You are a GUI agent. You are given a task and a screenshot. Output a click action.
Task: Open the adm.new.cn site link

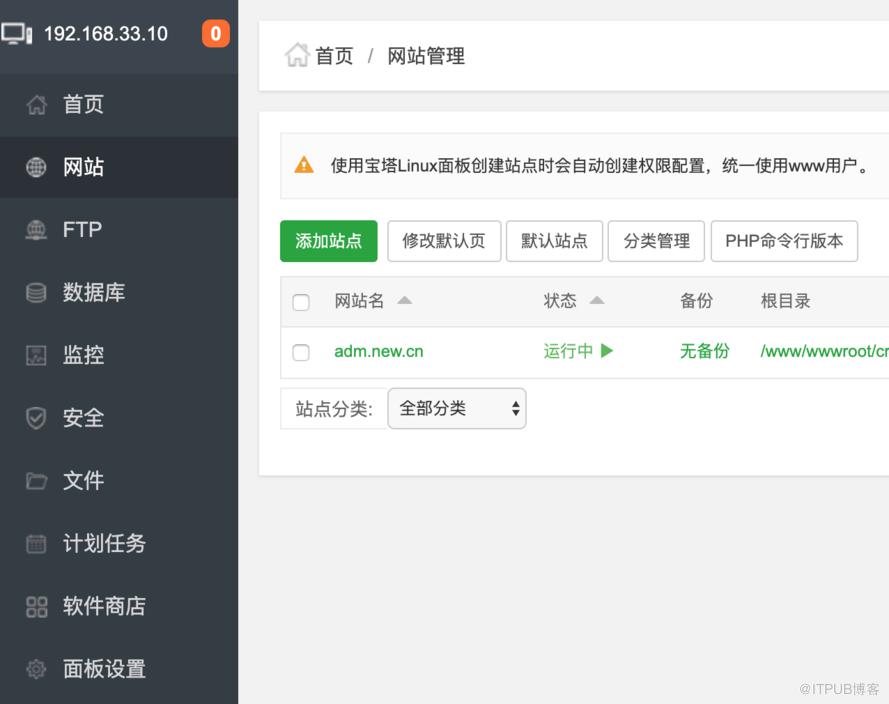coord(379,351)
